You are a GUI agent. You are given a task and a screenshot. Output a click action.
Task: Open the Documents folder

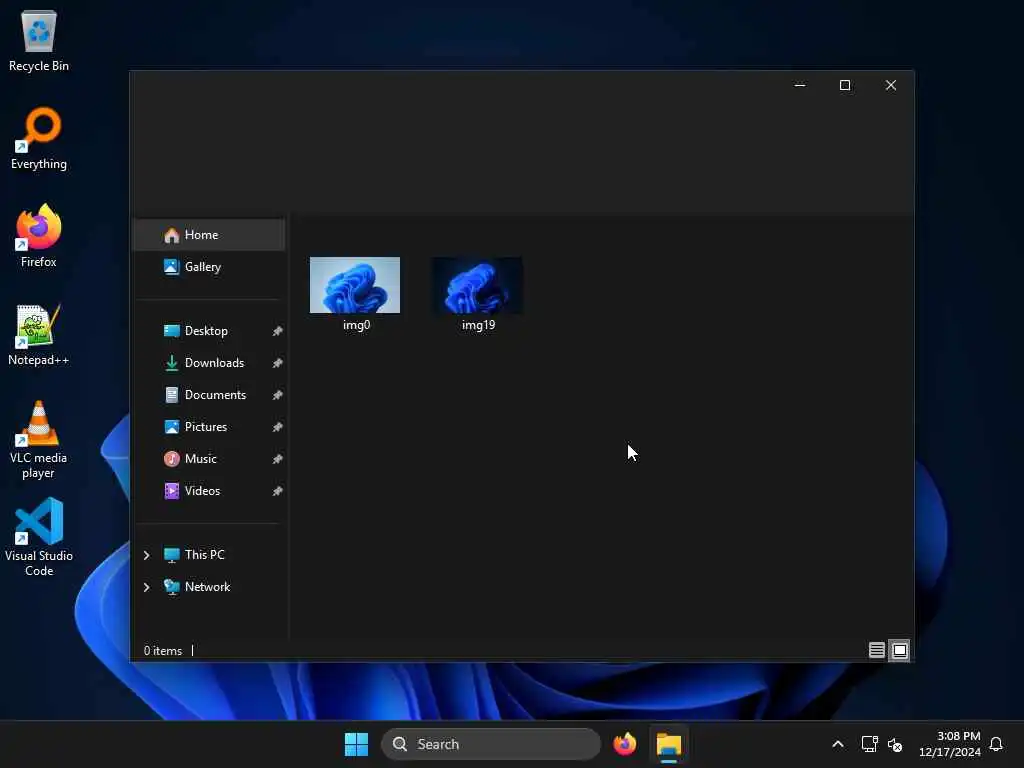pyautogui.click(x=208, y=395)
